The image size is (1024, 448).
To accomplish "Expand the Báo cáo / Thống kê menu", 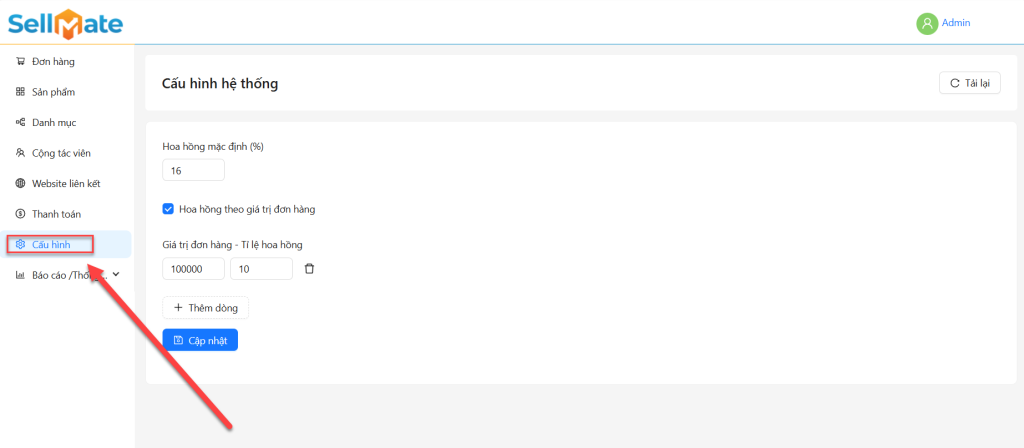I will pyautogui.click(x=68, y=275).
